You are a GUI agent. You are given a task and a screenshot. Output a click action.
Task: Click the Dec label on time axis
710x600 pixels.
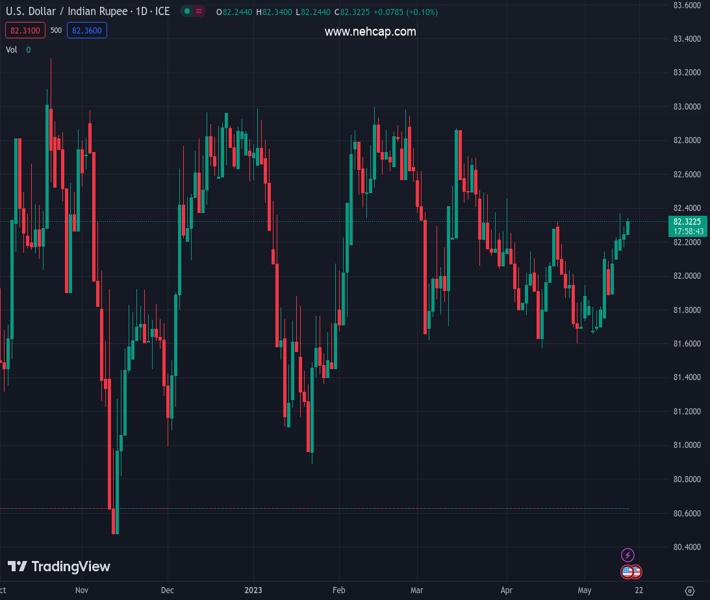pos(167,591)
